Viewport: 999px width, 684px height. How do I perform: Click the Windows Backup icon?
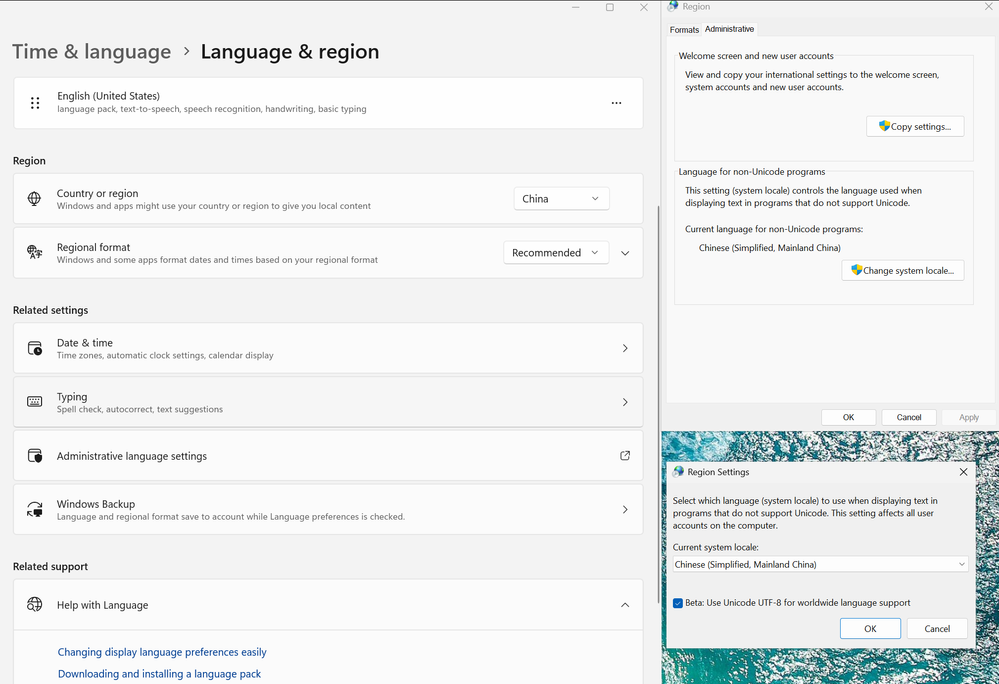[x=35, y=510]
